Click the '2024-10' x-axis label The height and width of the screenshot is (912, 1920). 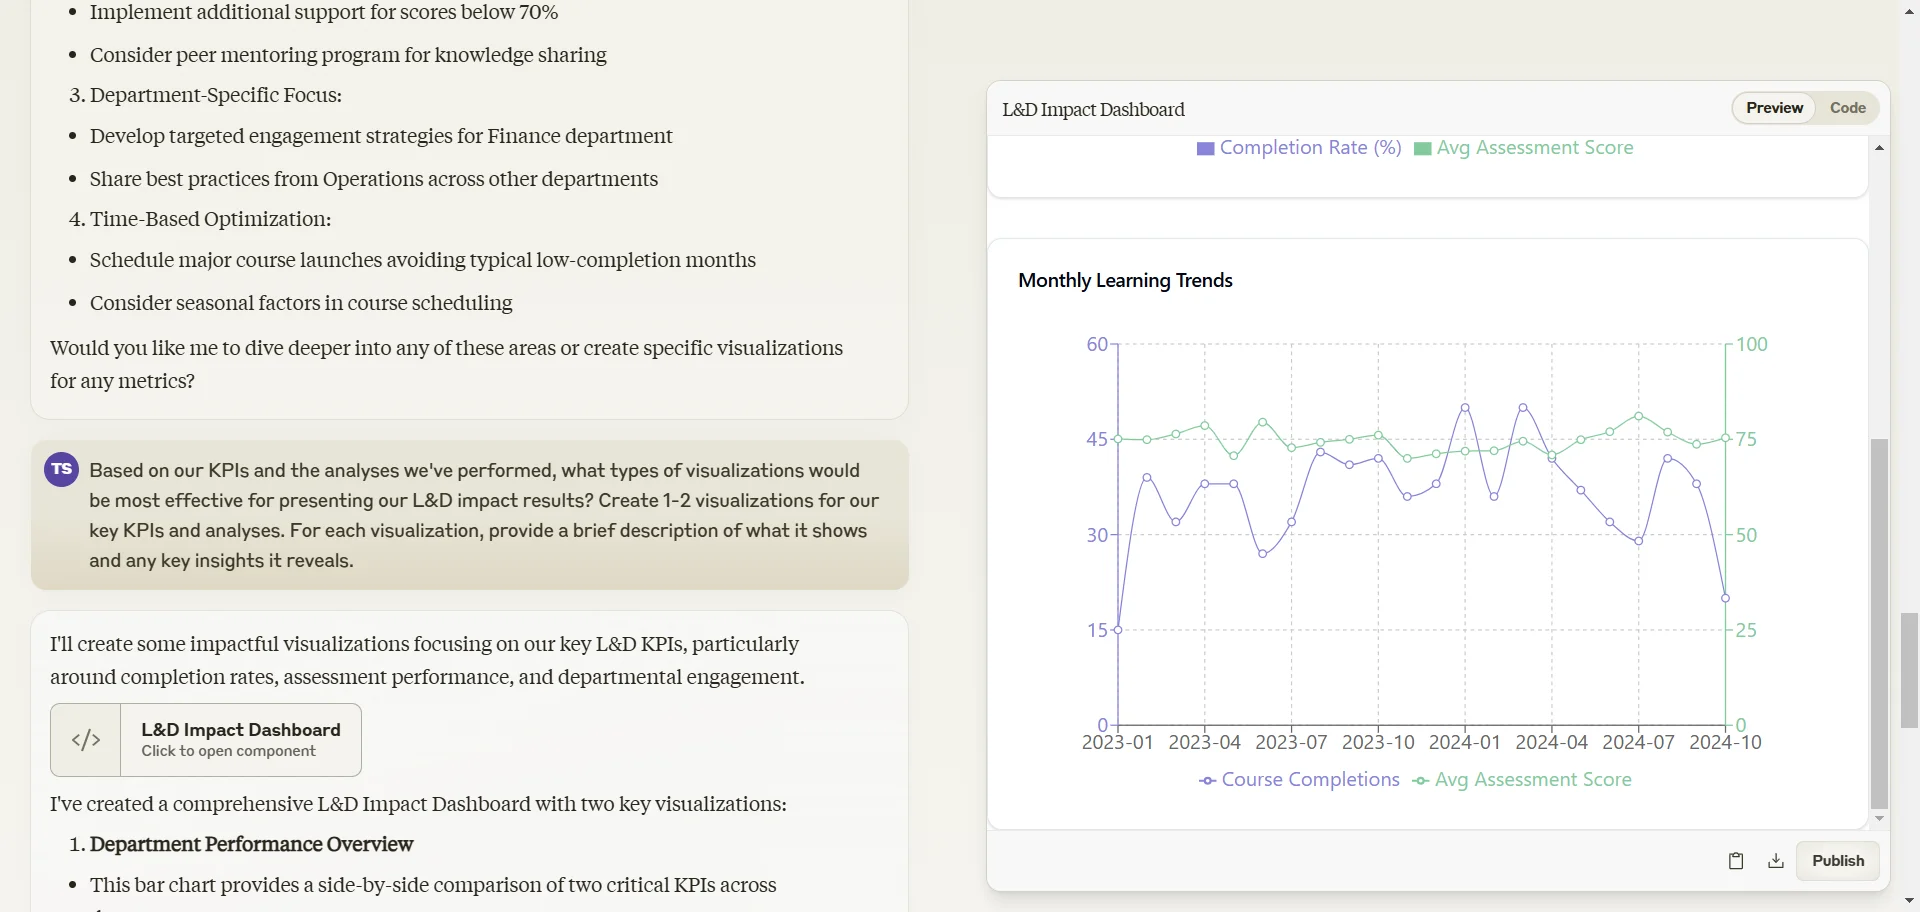(x=1725, y=743)
